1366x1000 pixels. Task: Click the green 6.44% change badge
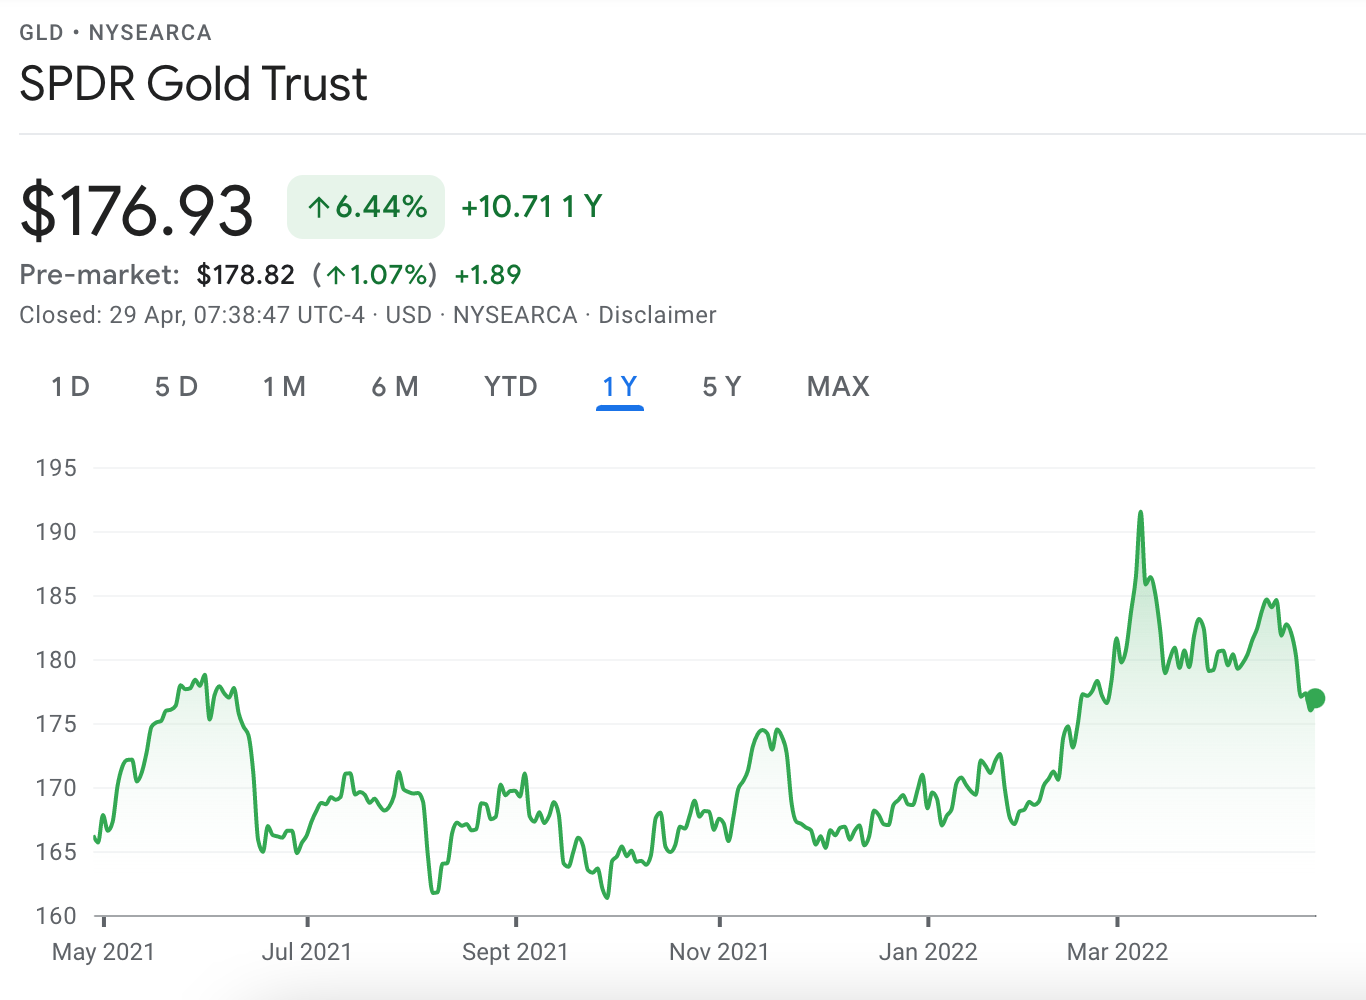365,207
